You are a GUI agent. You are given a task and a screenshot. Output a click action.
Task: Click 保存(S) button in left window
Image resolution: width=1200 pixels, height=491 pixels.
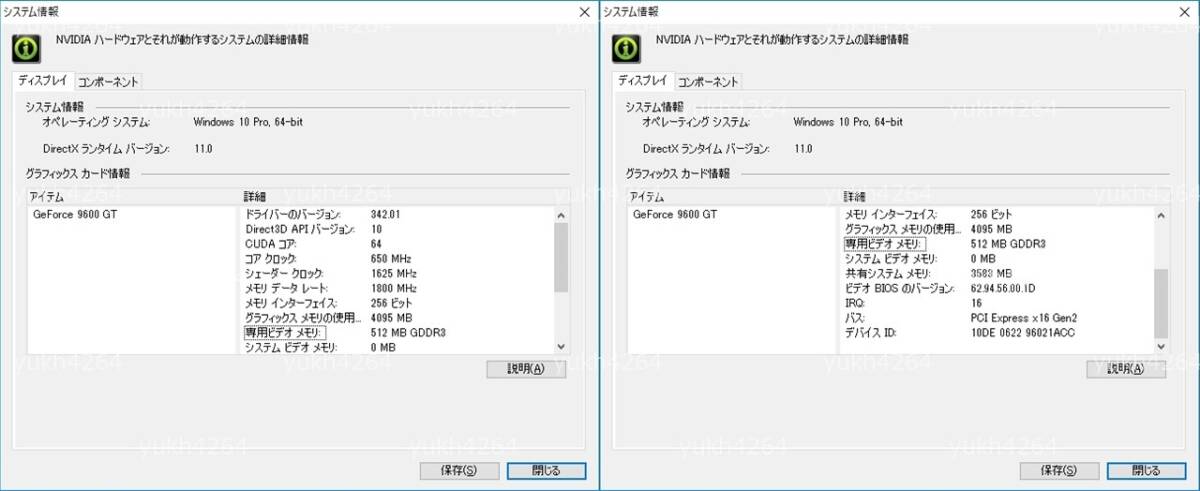coord(460,470)
